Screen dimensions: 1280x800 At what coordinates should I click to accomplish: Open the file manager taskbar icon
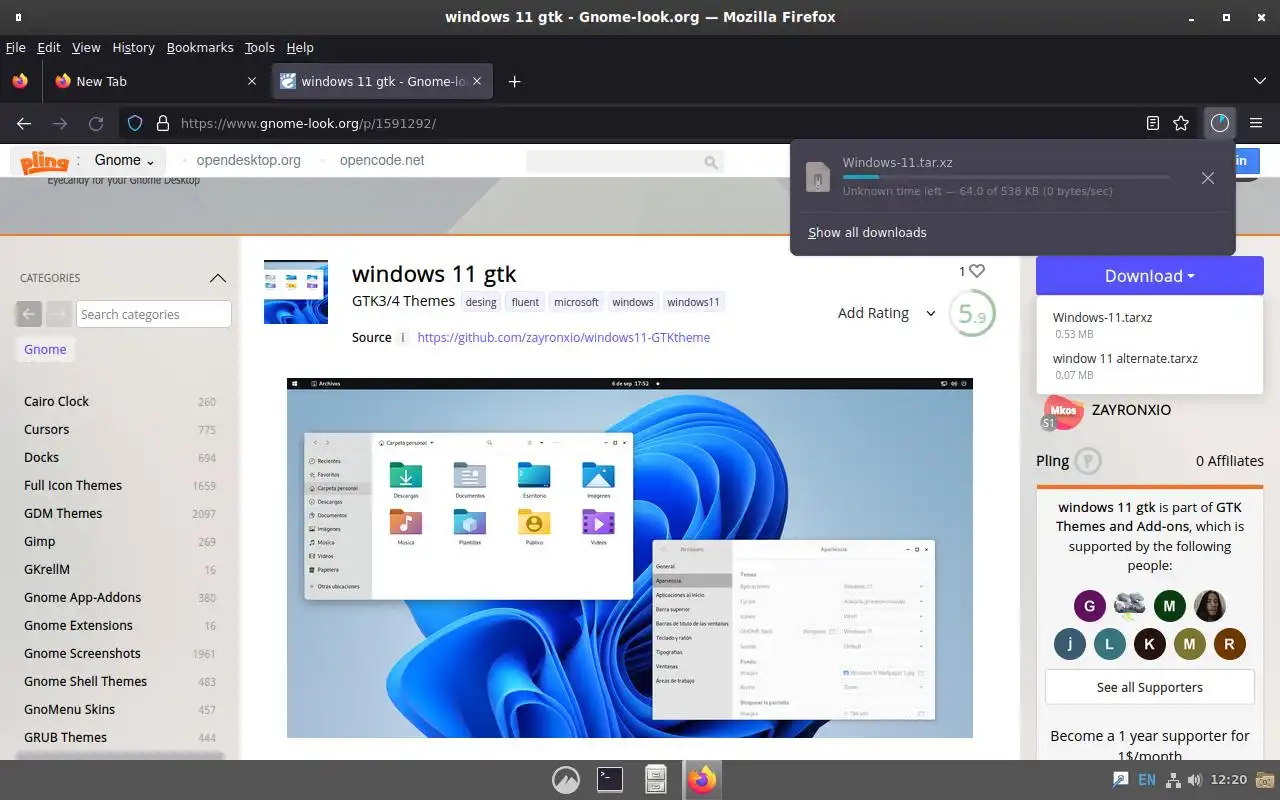point(656,779)
